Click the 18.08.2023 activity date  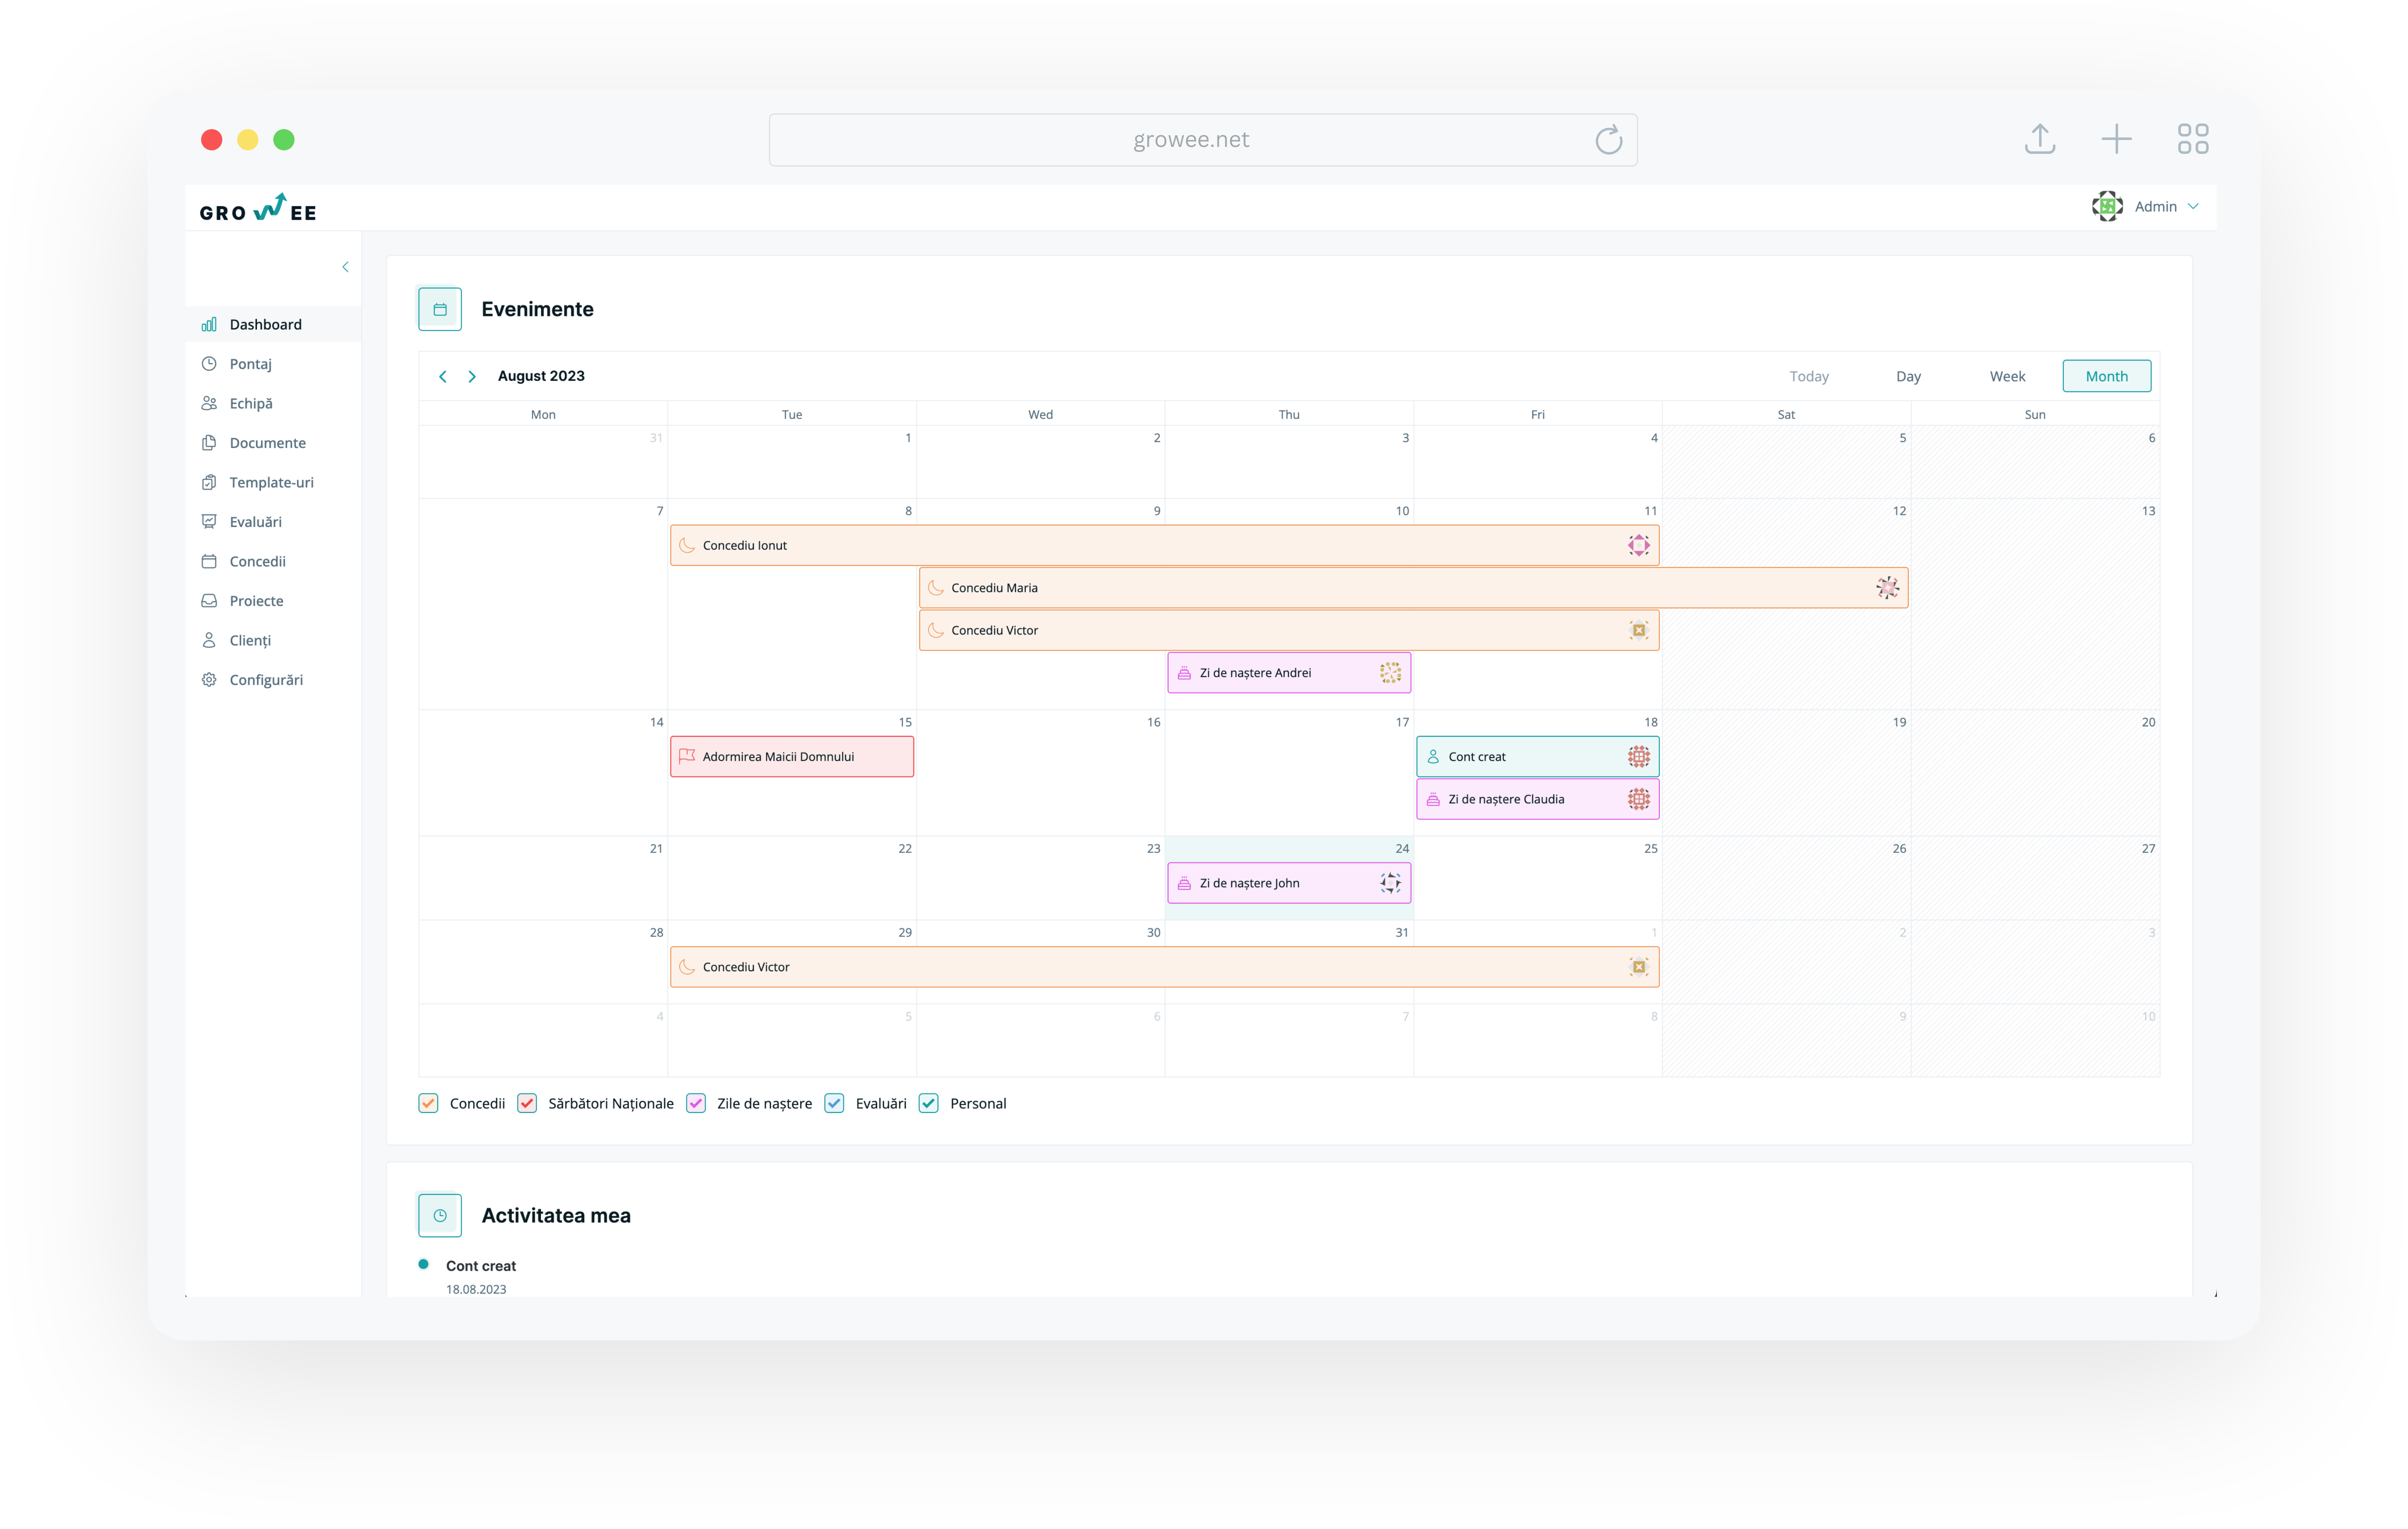coord(476,1290)
